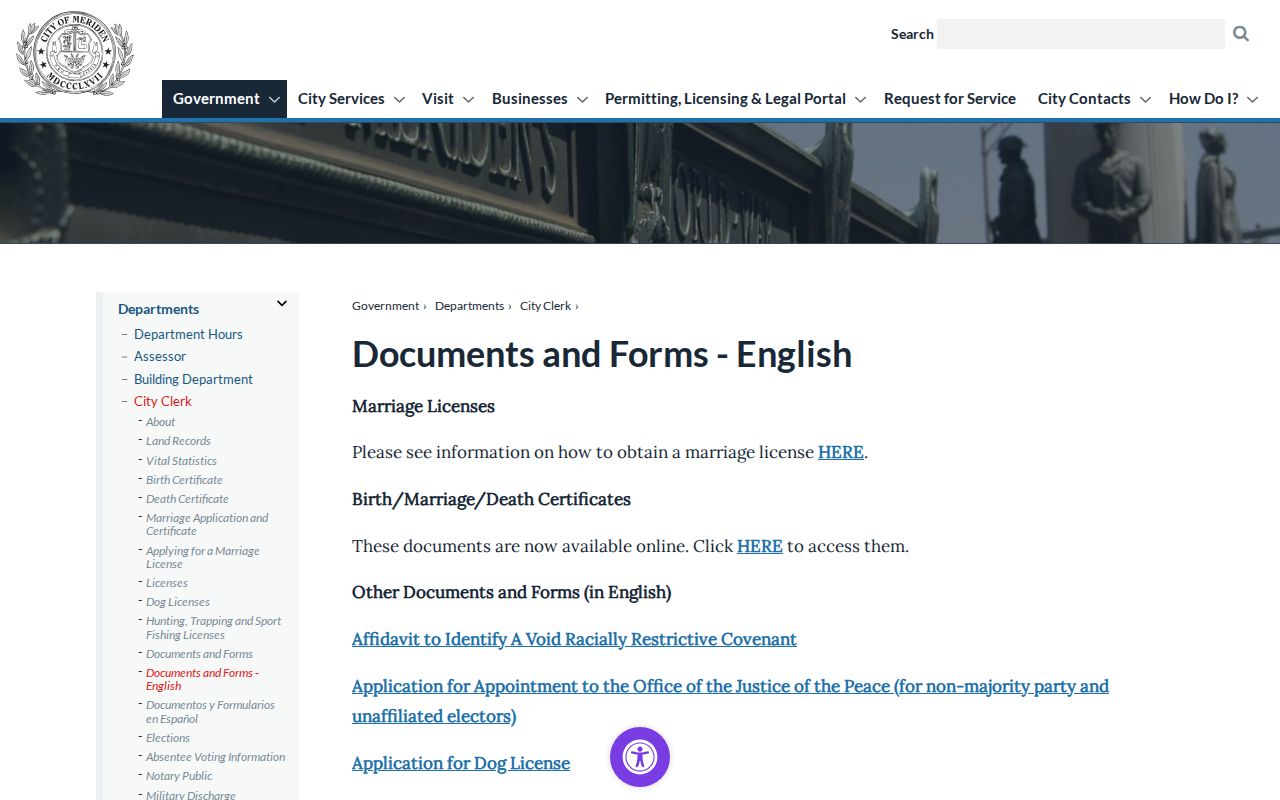The height and width of the screenshot is (800, 1280).
Task: Click the City Clerk breadcrumb
Action: click(x=545, y=306)
